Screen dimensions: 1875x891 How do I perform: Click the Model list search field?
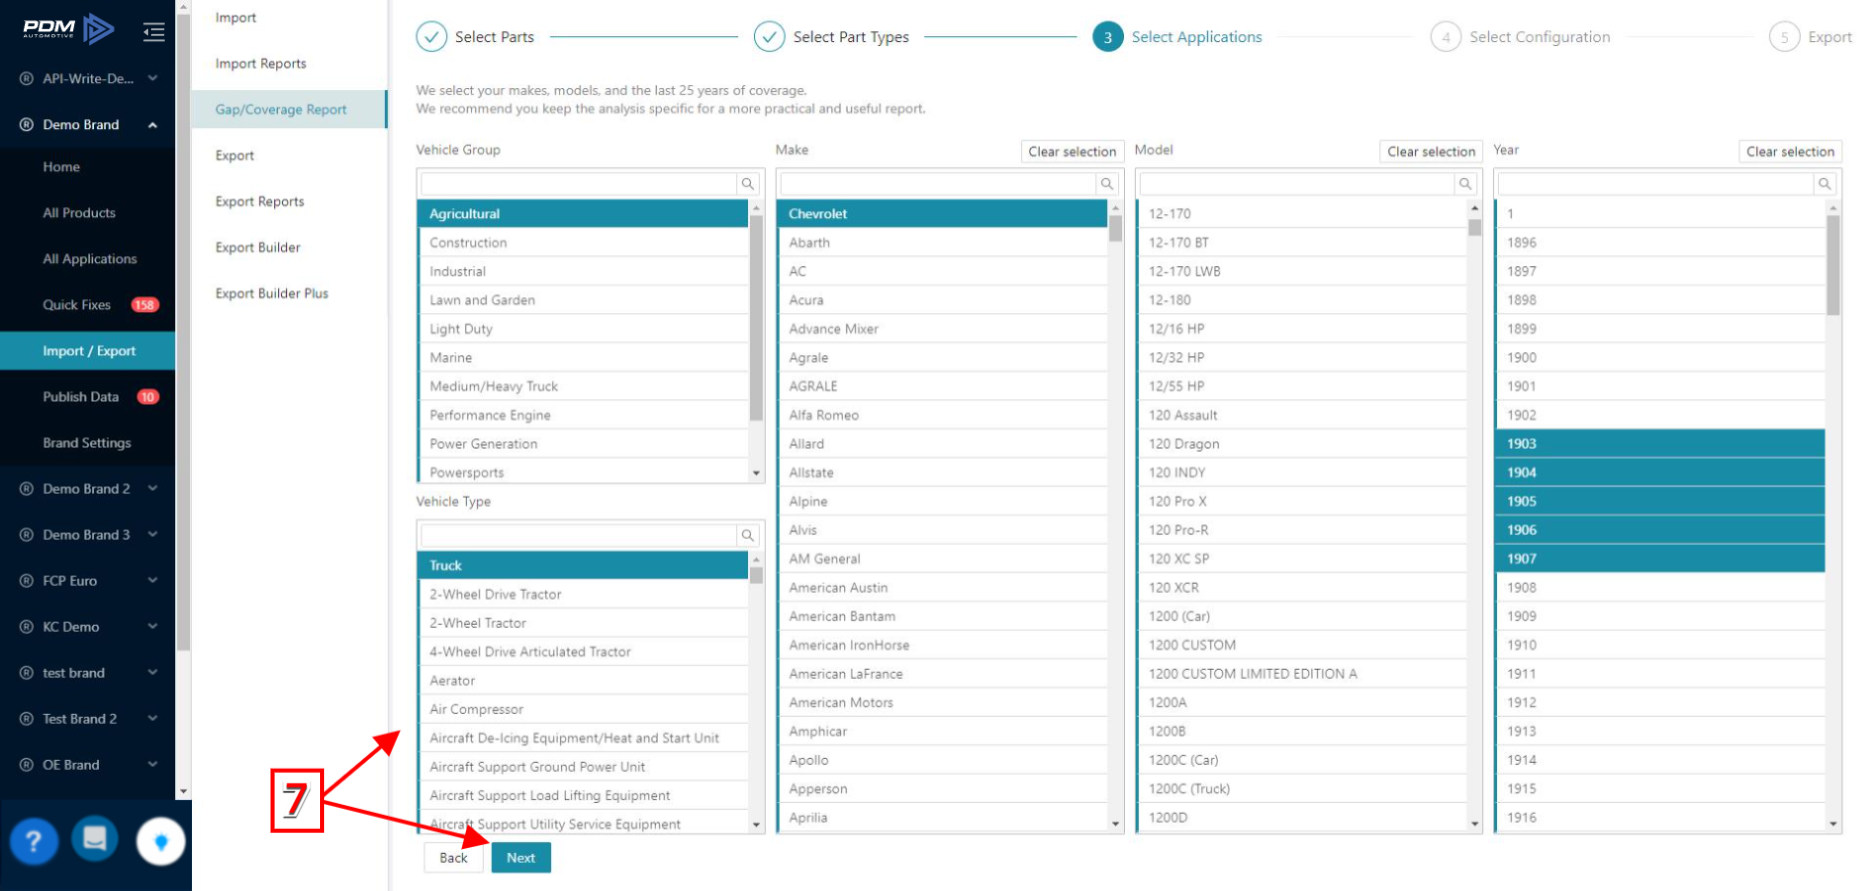[x=1296, y=184]
